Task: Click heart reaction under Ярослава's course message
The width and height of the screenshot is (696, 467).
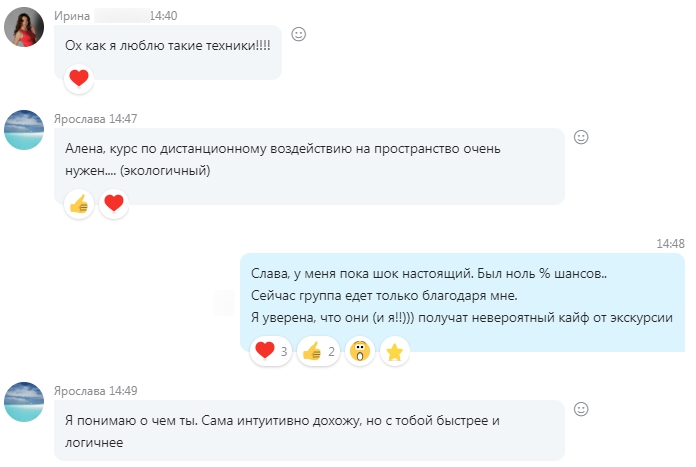Action: tap(114, 204)
